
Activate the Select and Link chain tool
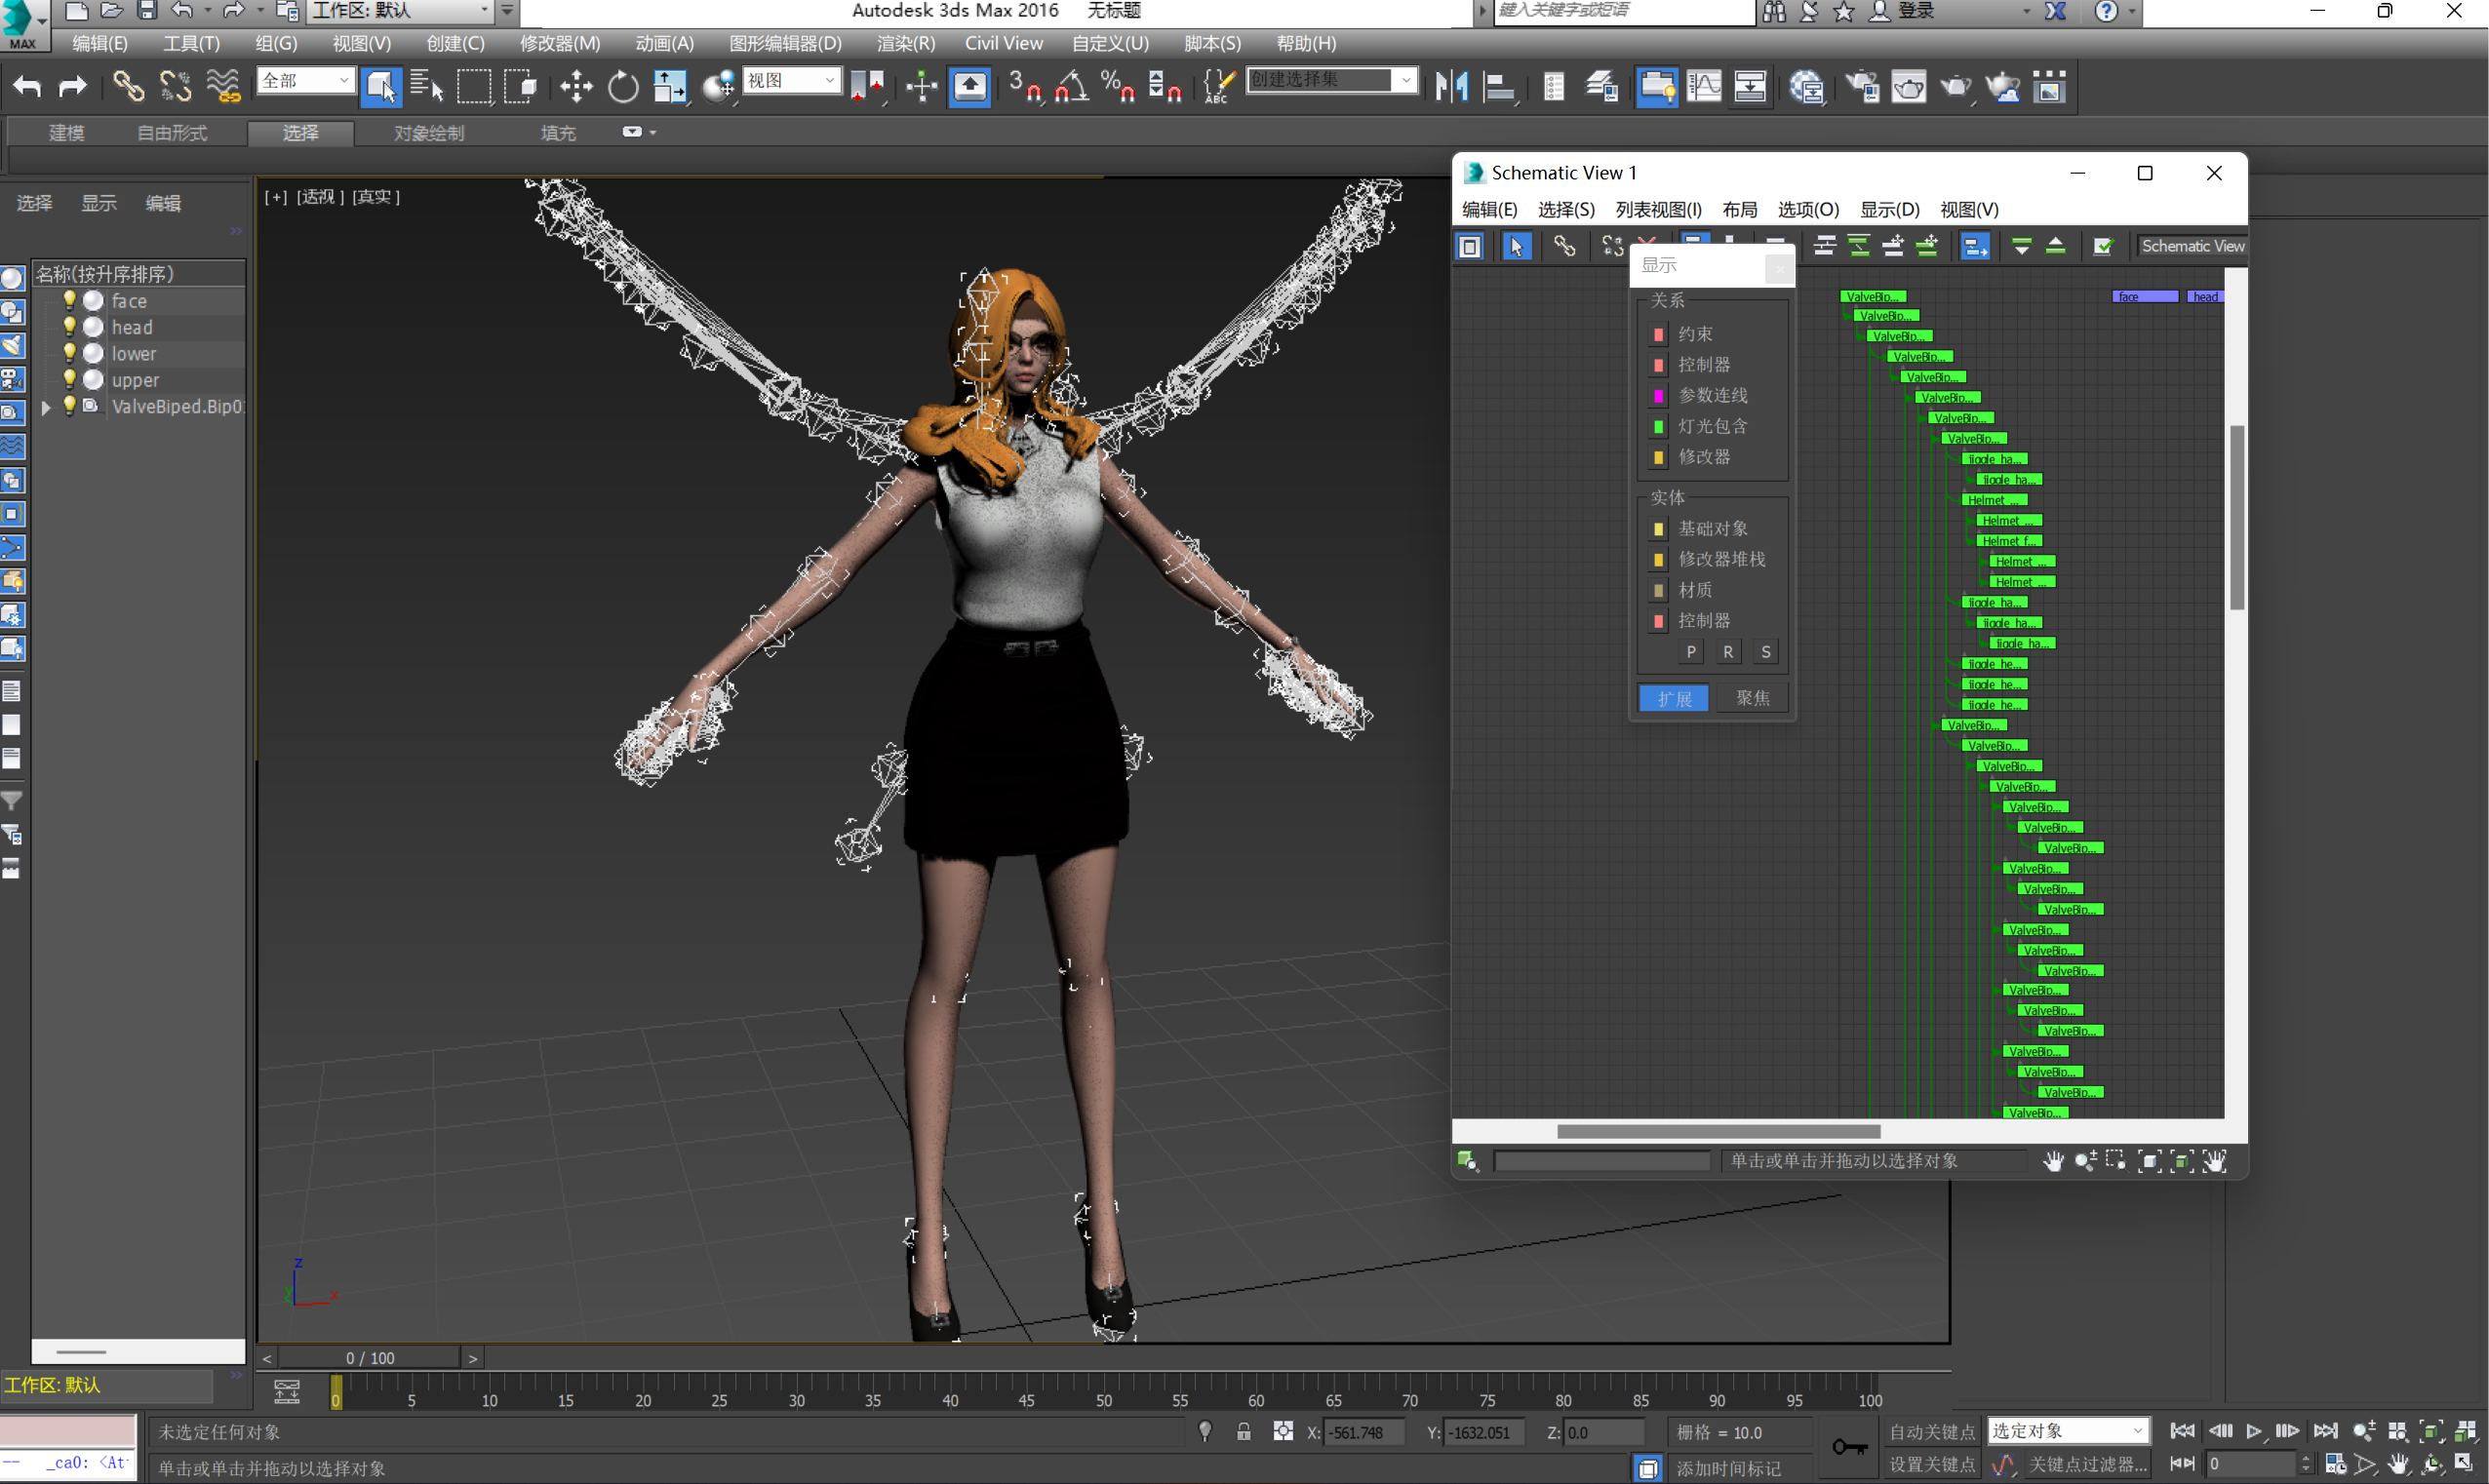pyautogui.click(x=128, y=87)
